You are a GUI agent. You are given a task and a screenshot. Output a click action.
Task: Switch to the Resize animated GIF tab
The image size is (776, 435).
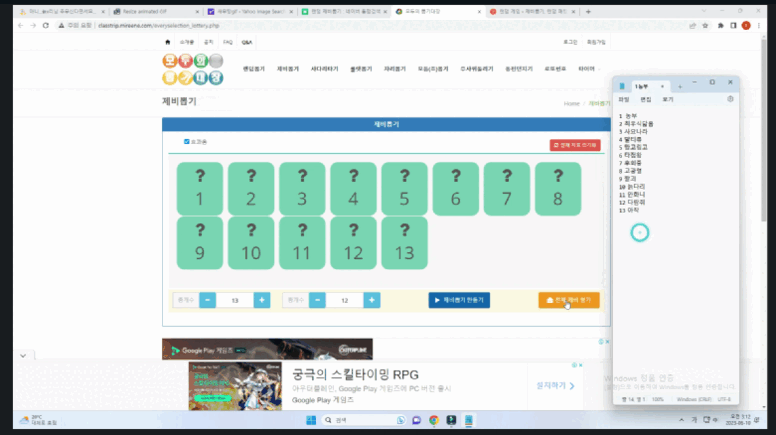click(x=155, y=11)
